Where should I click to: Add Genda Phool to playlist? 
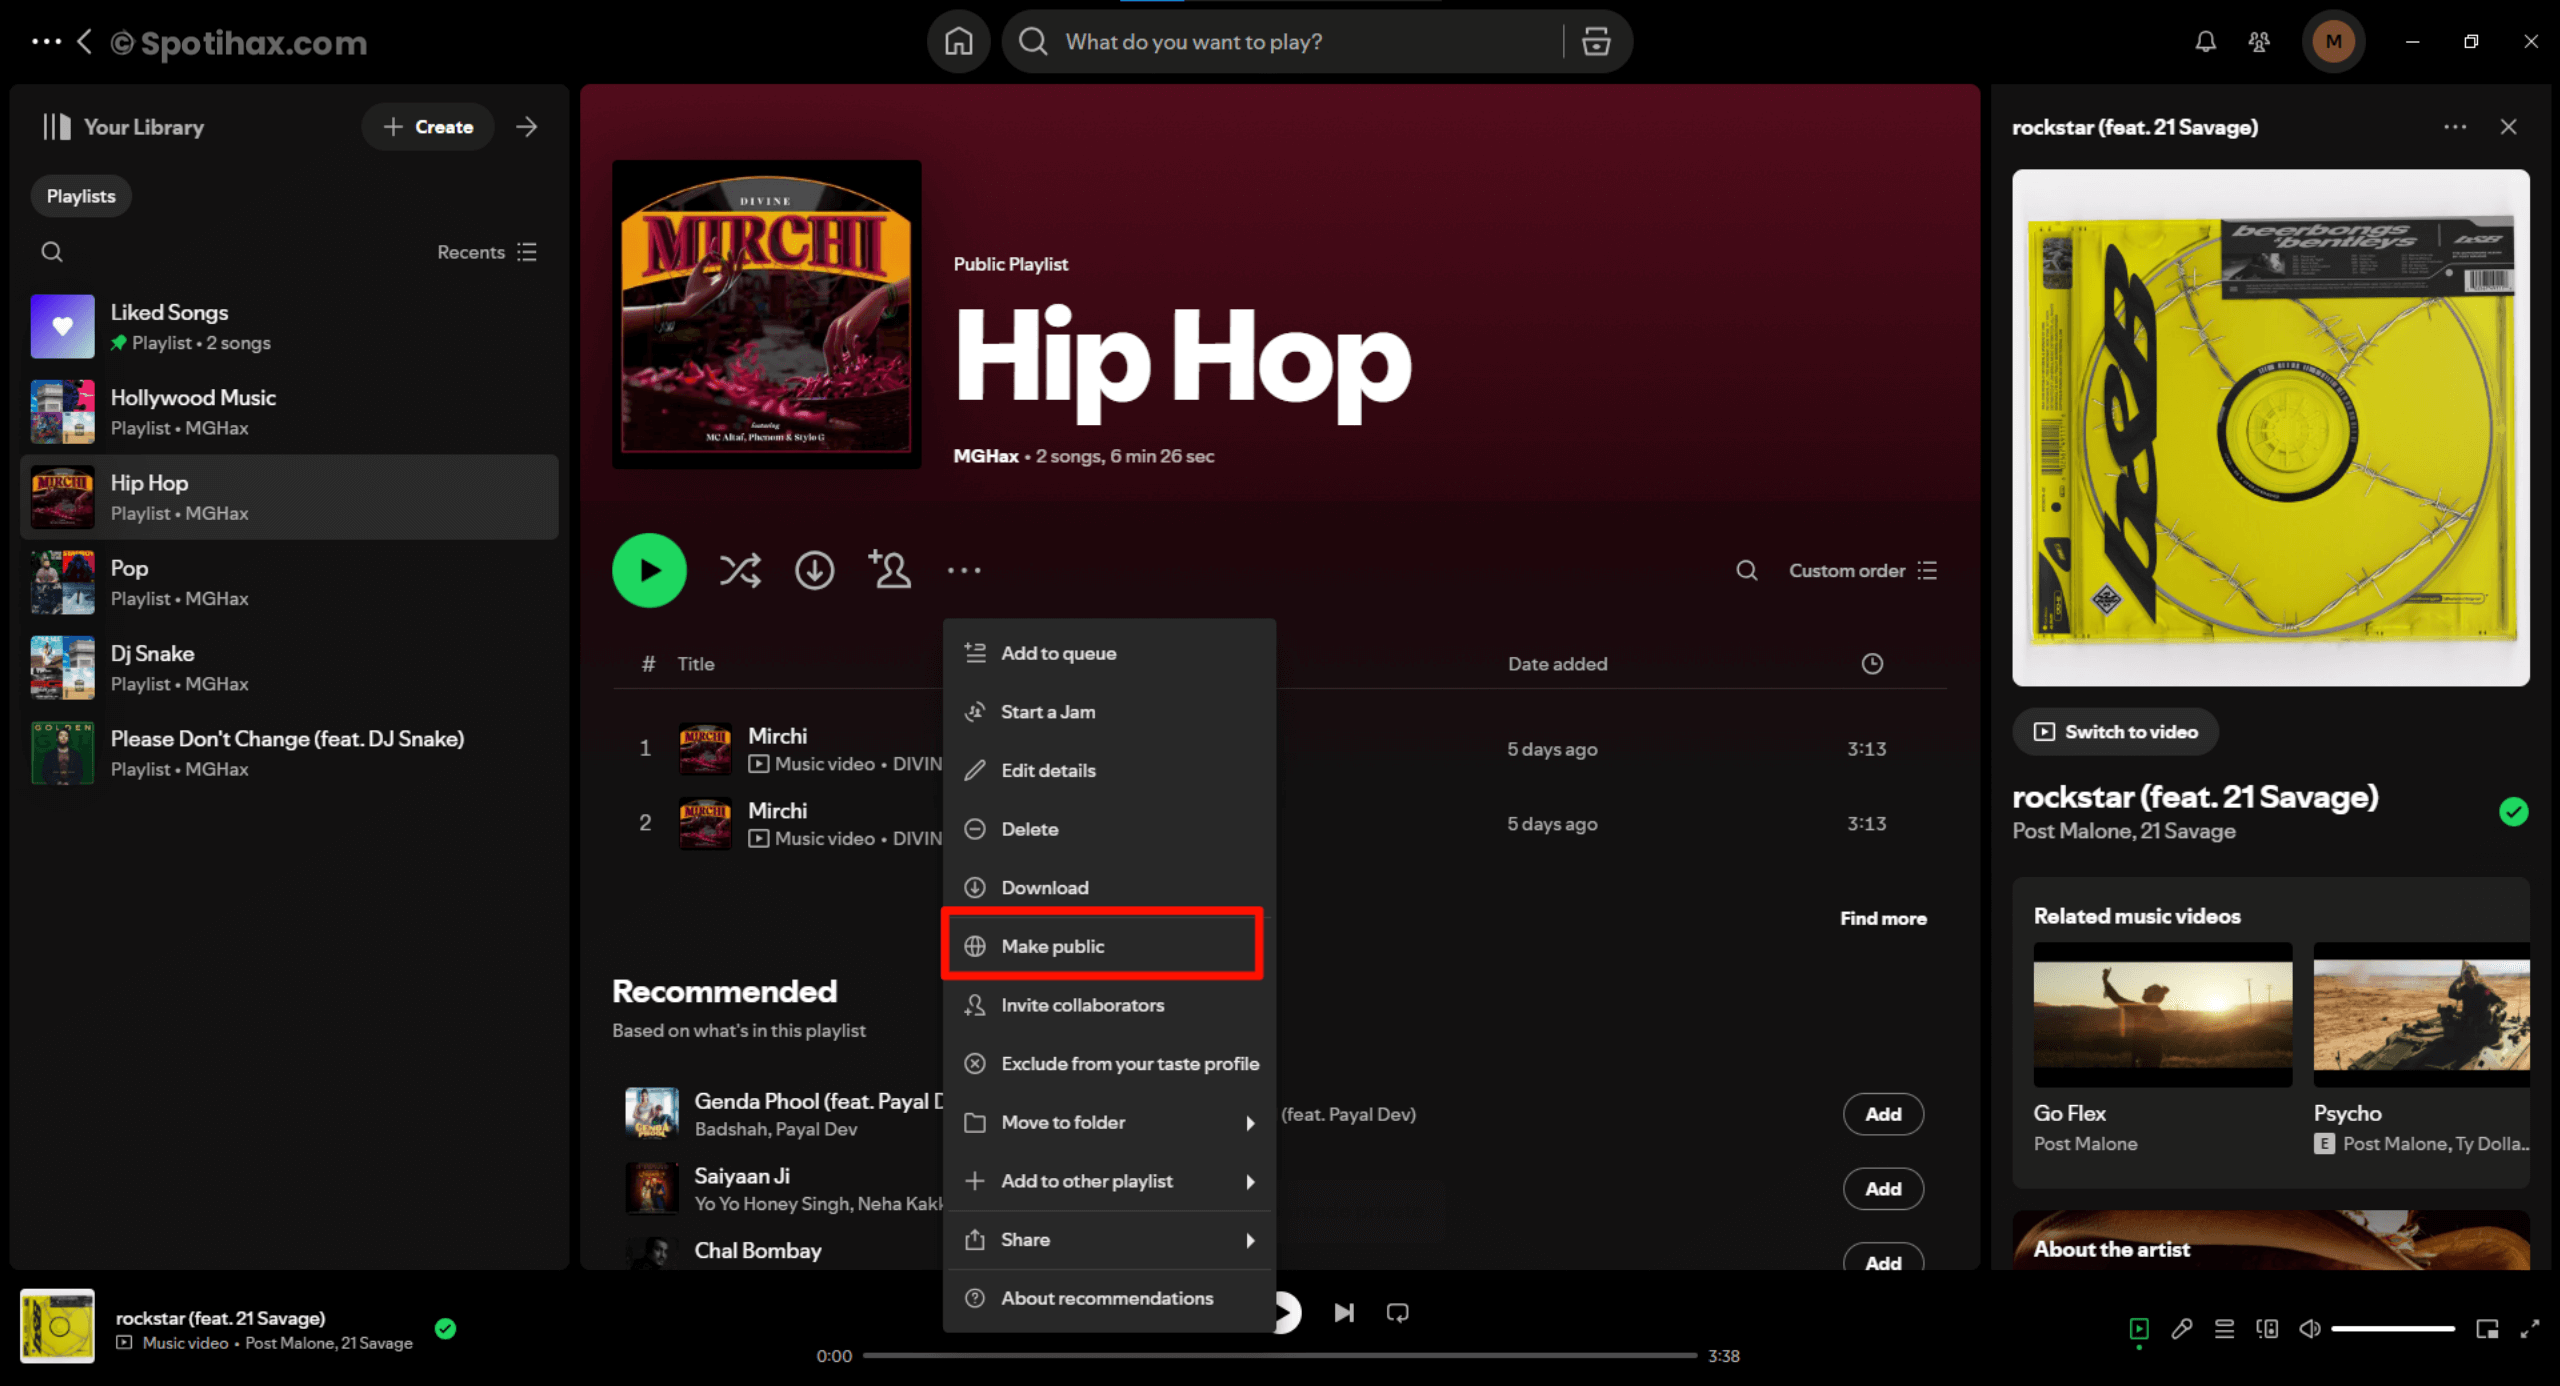[1883, 1114]
